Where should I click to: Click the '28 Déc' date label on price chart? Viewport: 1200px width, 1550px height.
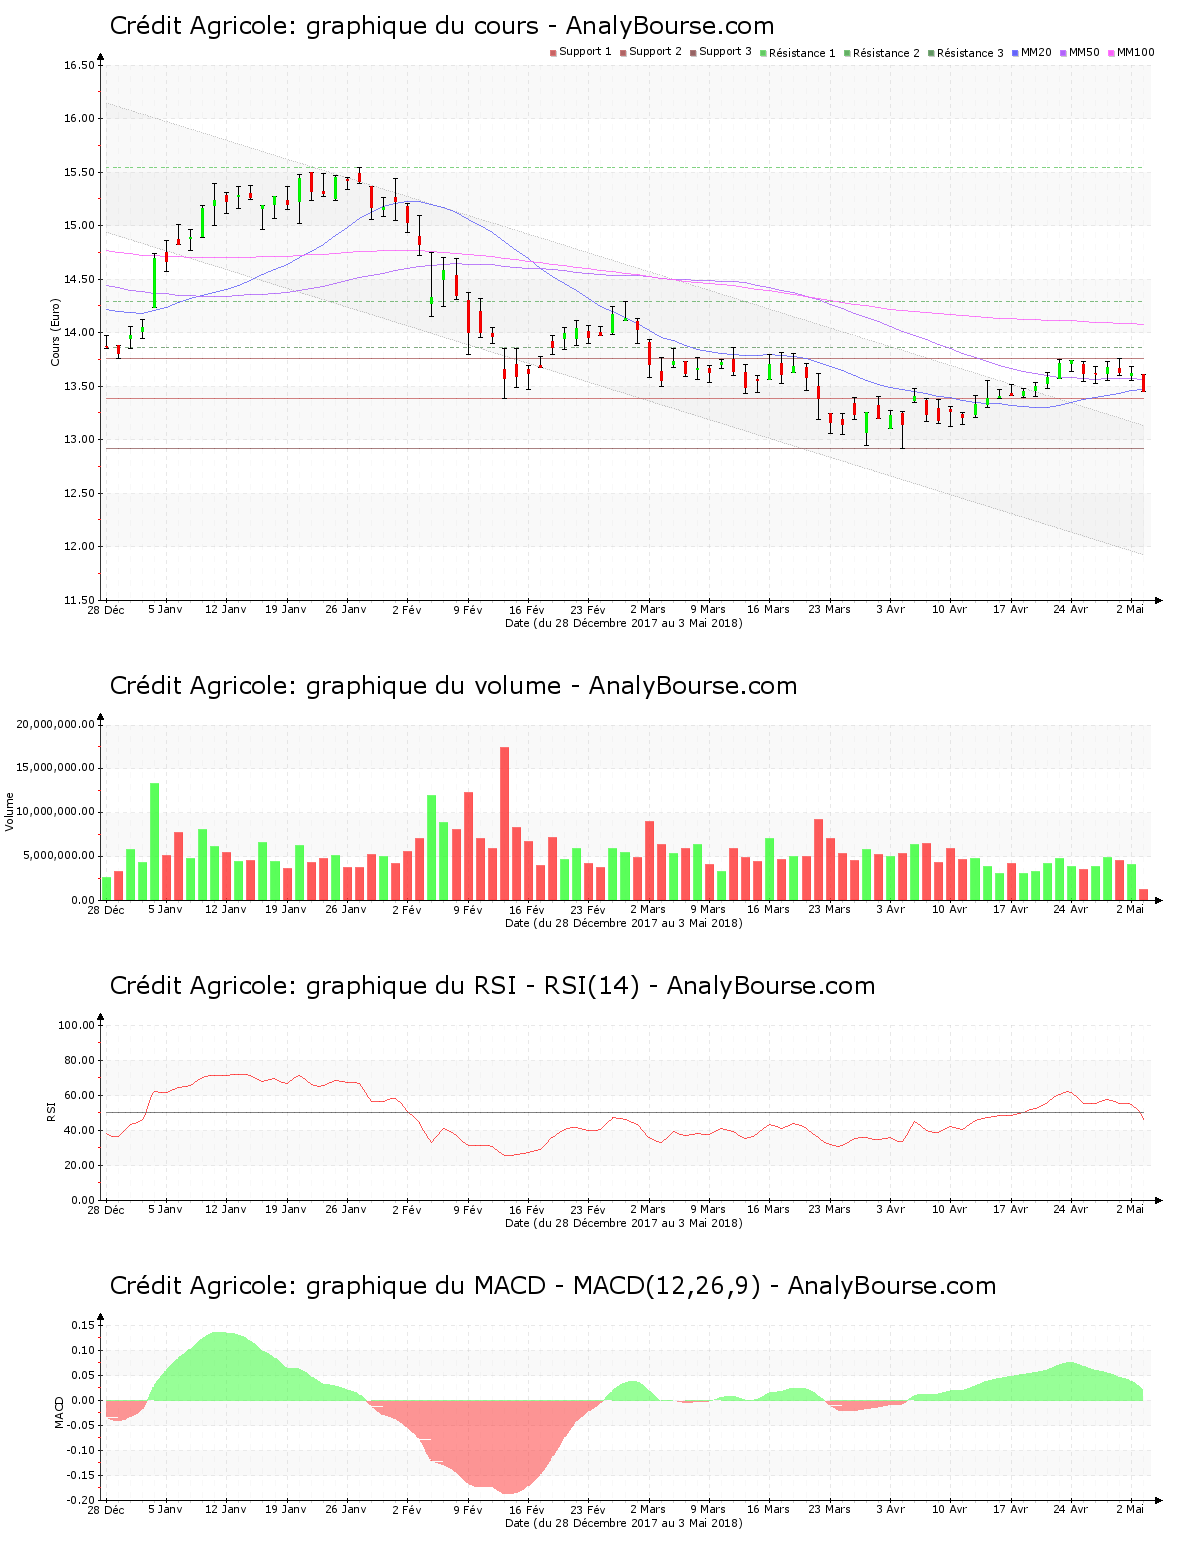pyautogui.click(x=106, y=610)
